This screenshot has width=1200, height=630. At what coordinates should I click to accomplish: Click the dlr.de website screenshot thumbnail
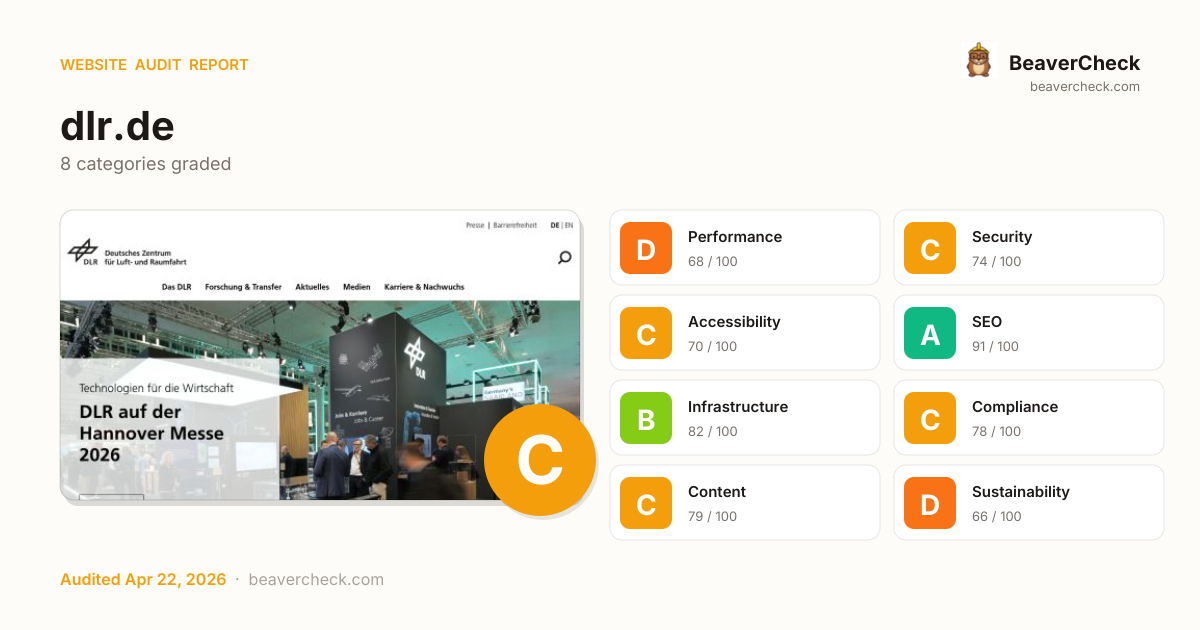point(320,355)
